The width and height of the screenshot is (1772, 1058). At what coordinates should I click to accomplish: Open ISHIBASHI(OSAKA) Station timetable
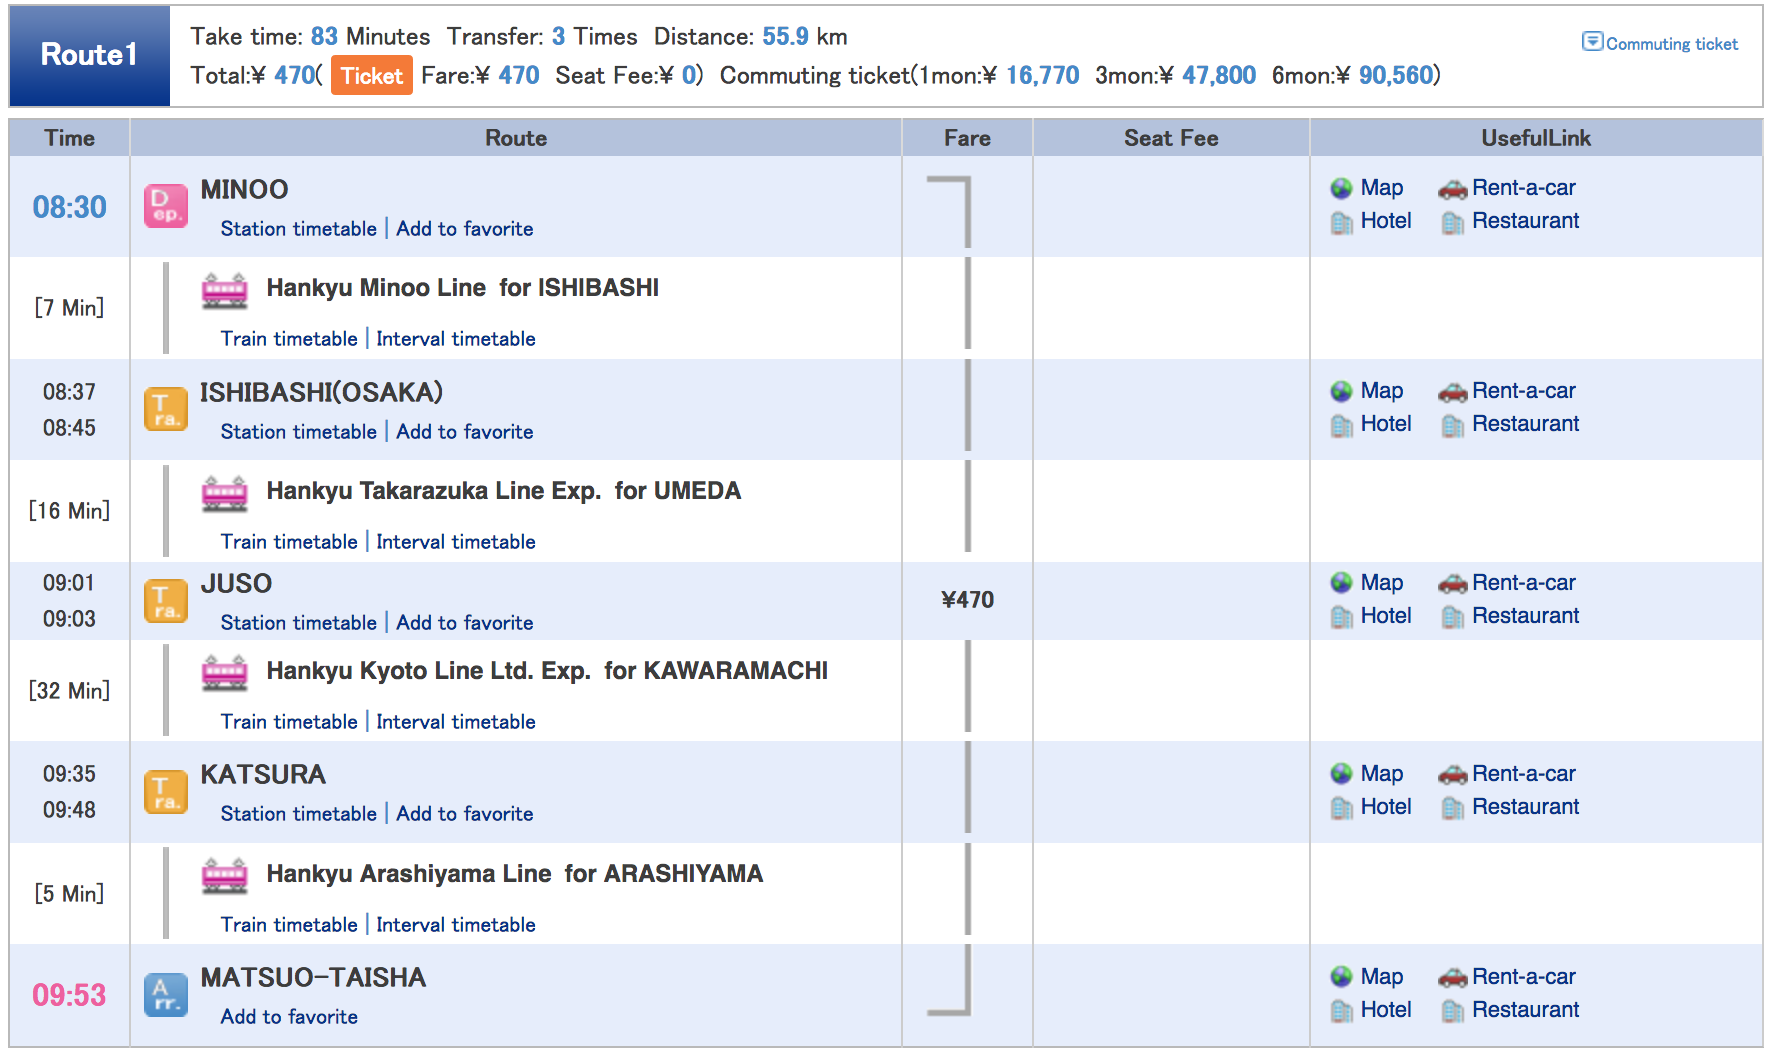point(299,432)
